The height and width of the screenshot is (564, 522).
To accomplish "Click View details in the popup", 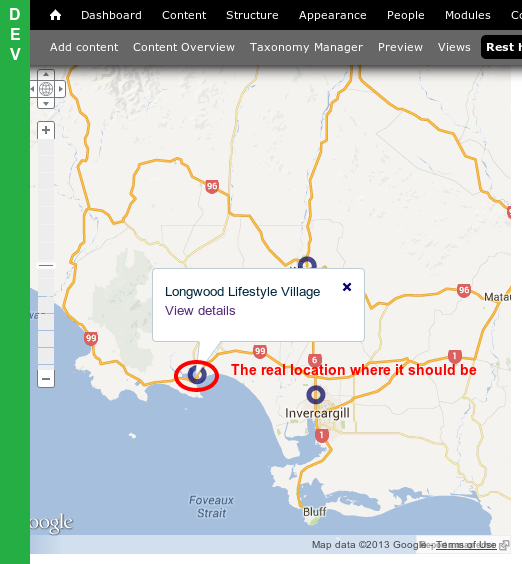I will tap(200, 310).
